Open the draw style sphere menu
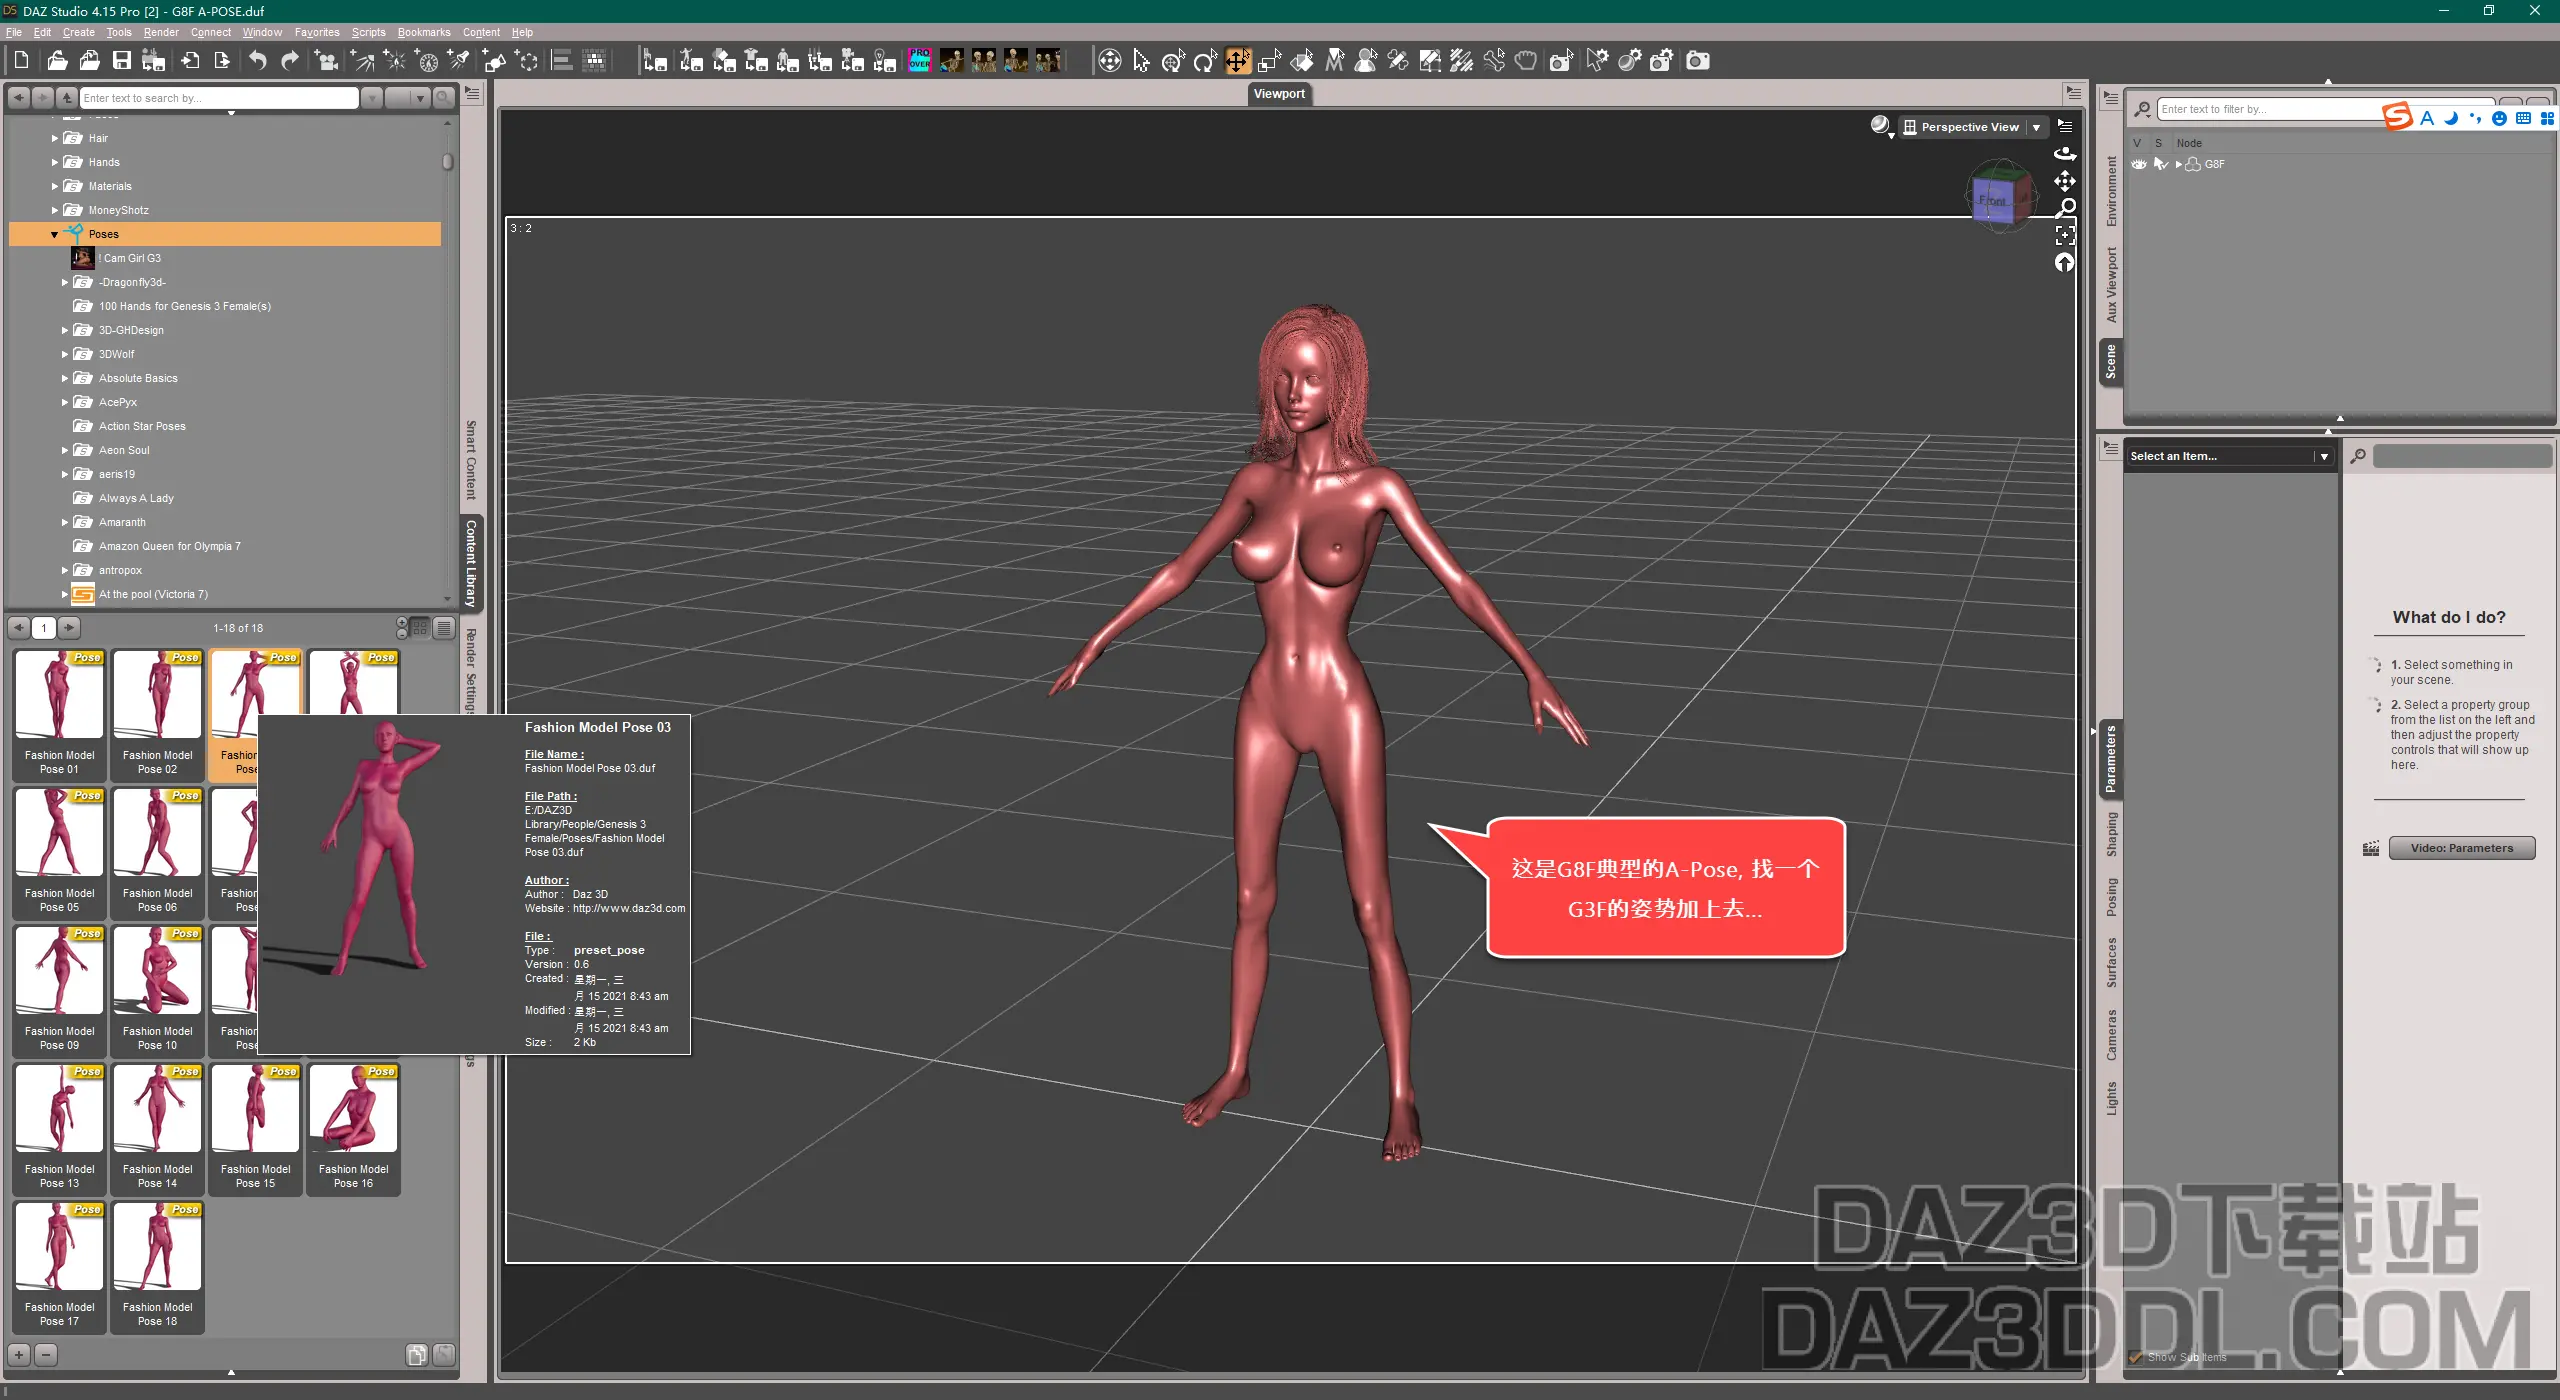 [x=1881, y=126]
